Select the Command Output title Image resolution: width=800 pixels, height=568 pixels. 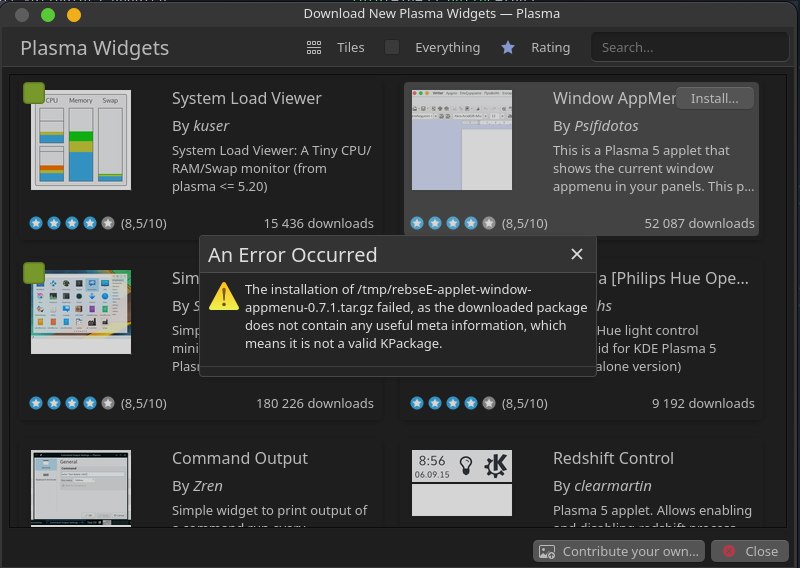click(x=240, y=458)
